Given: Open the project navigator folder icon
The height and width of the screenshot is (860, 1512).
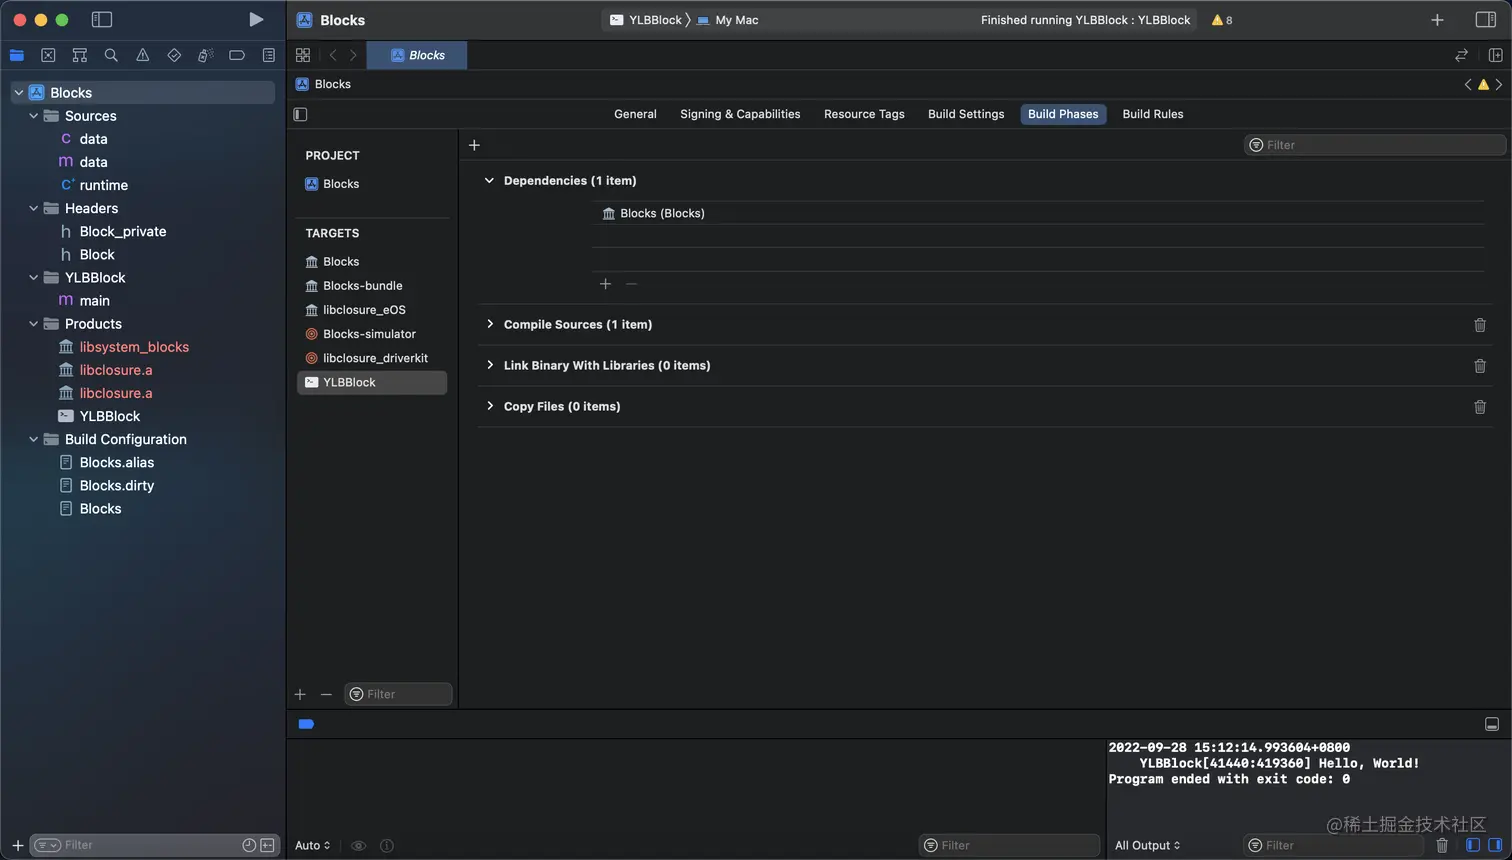Looking at the screenshot, I should pyautogui.click(x=17, y=55).
